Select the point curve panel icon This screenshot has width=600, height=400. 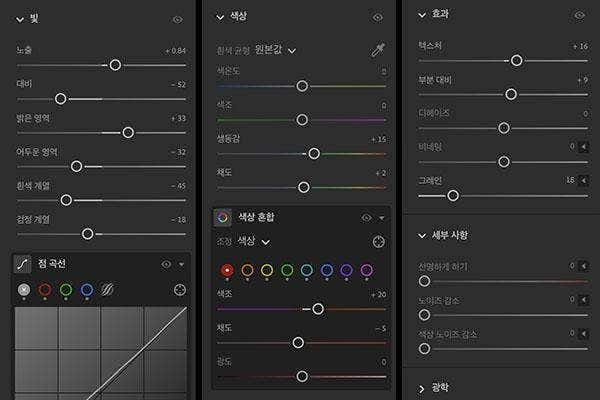pos(22,264)
